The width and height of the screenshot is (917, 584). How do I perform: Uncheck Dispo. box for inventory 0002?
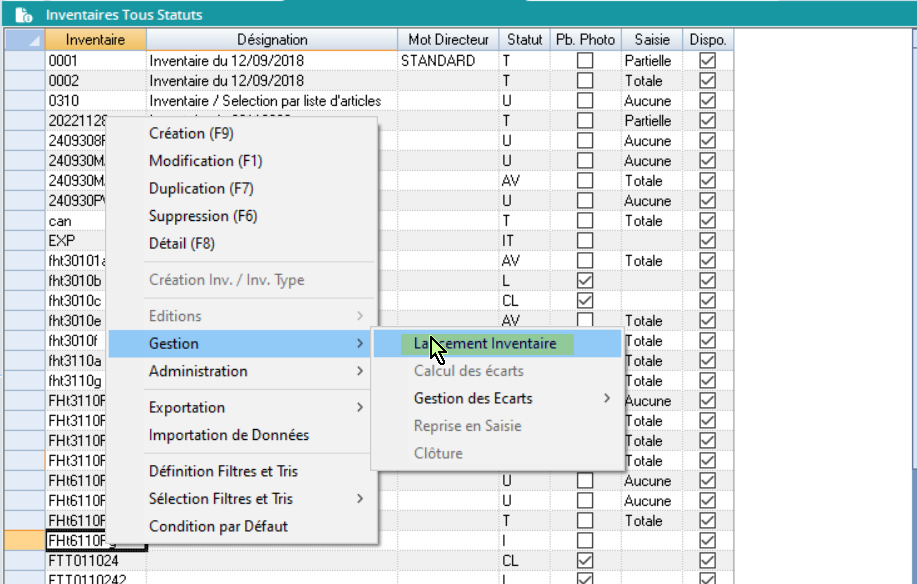[x=708, y=81]
